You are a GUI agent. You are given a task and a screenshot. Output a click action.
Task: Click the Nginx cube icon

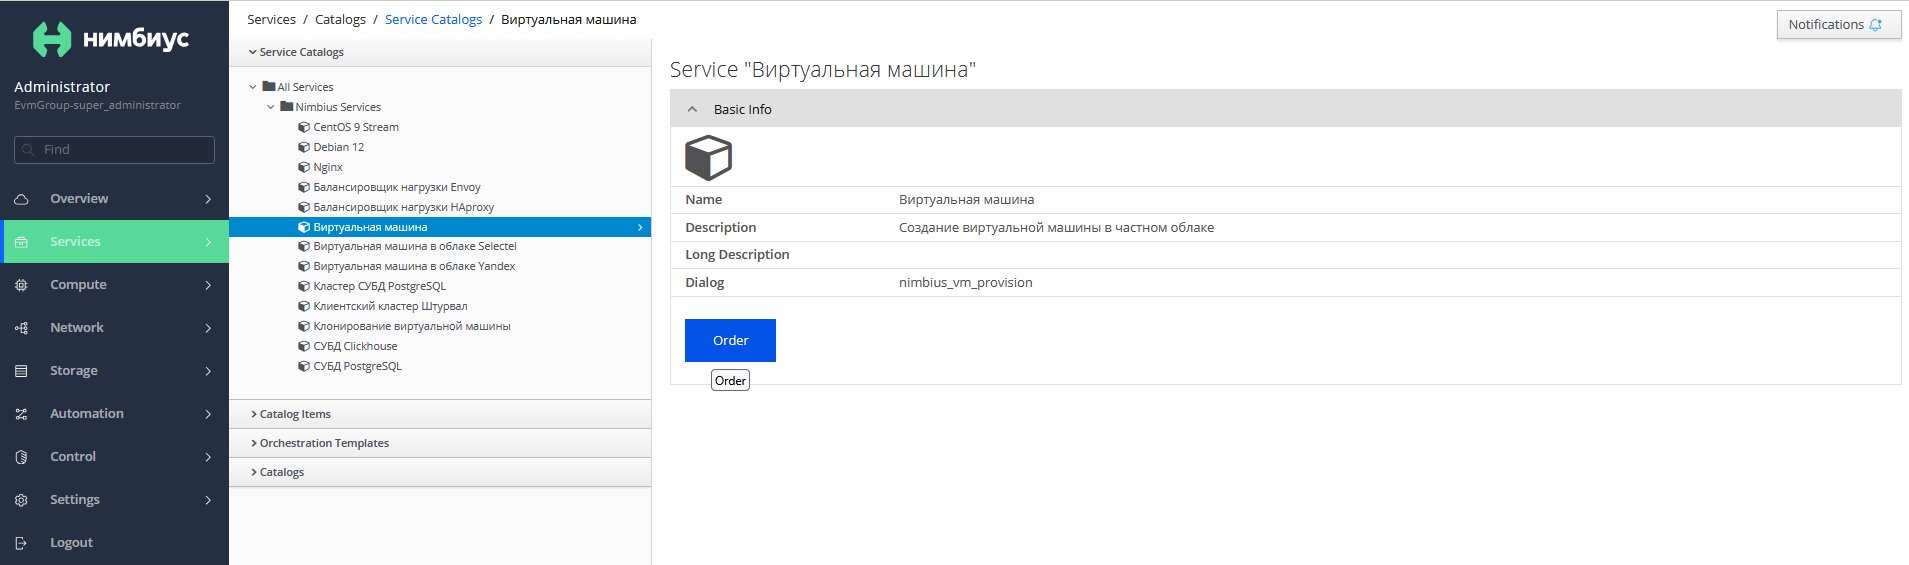304,167
